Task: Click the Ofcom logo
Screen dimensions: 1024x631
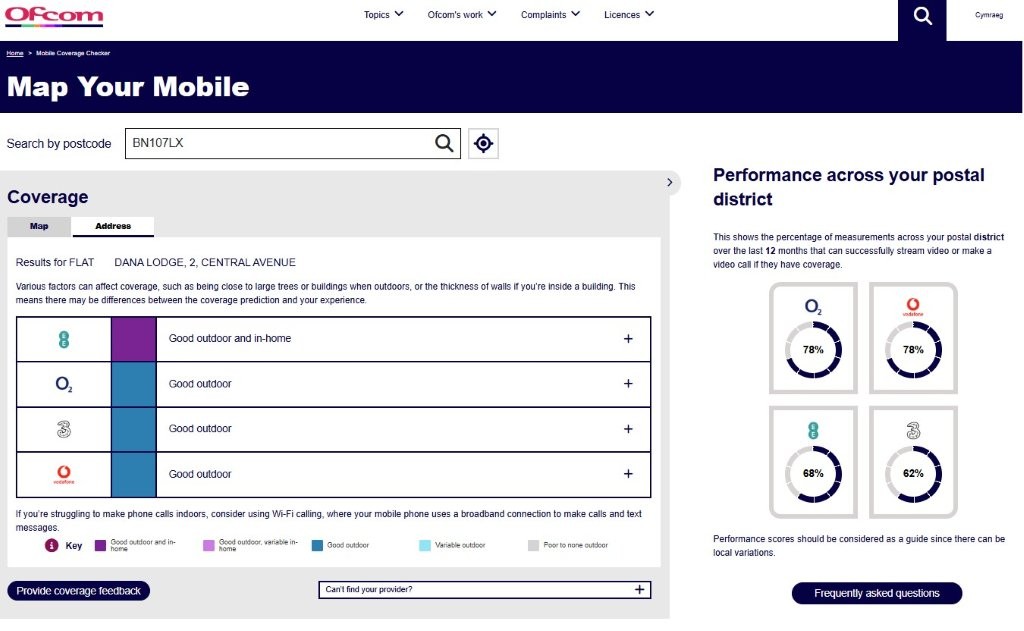Action: click(54, 15)
